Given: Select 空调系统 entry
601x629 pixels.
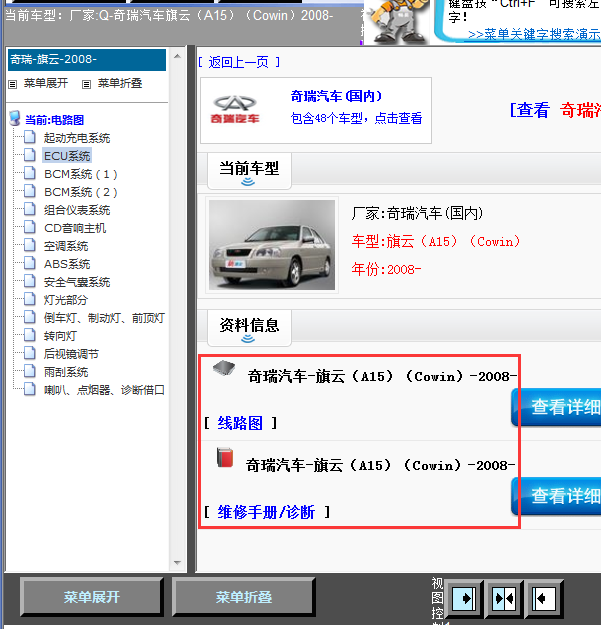Looking at the screenshot, I should [x=66, y=246].
